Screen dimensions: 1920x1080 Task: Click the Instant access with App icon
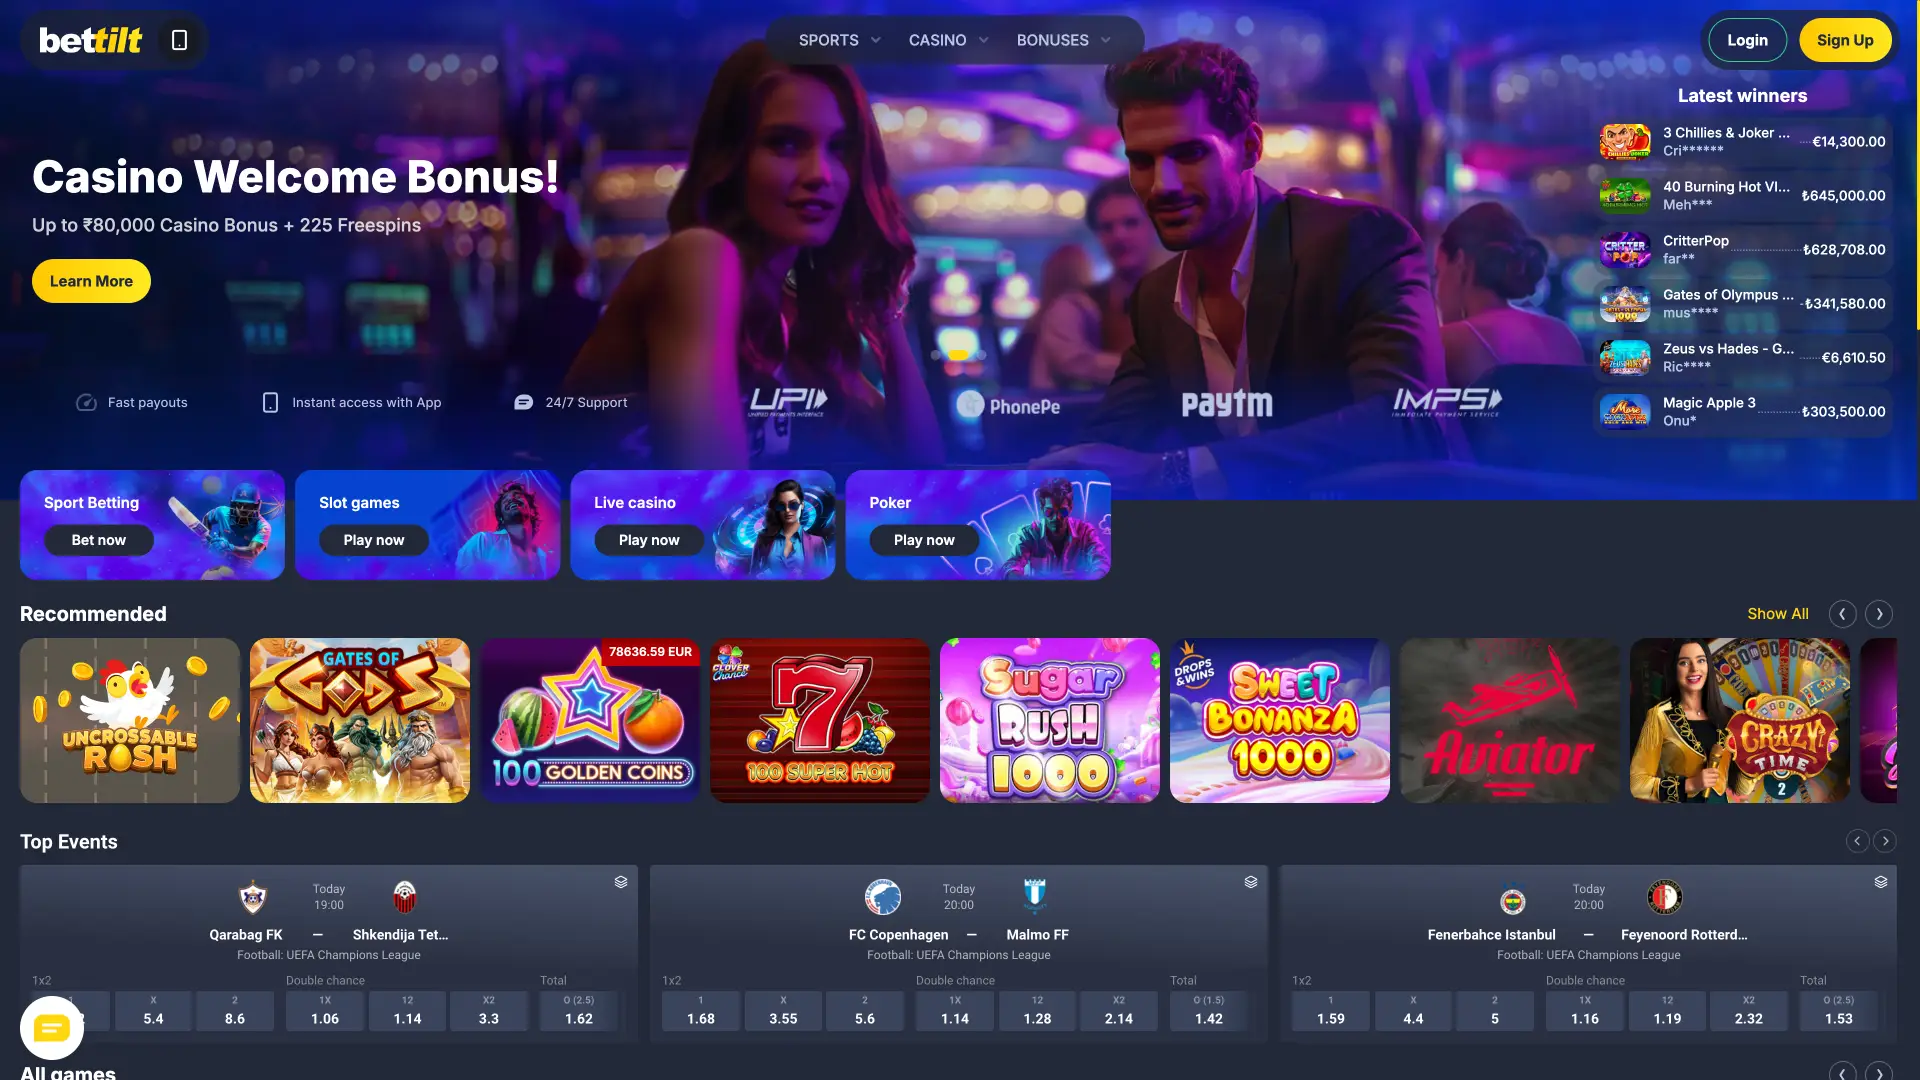pos(270,402)
